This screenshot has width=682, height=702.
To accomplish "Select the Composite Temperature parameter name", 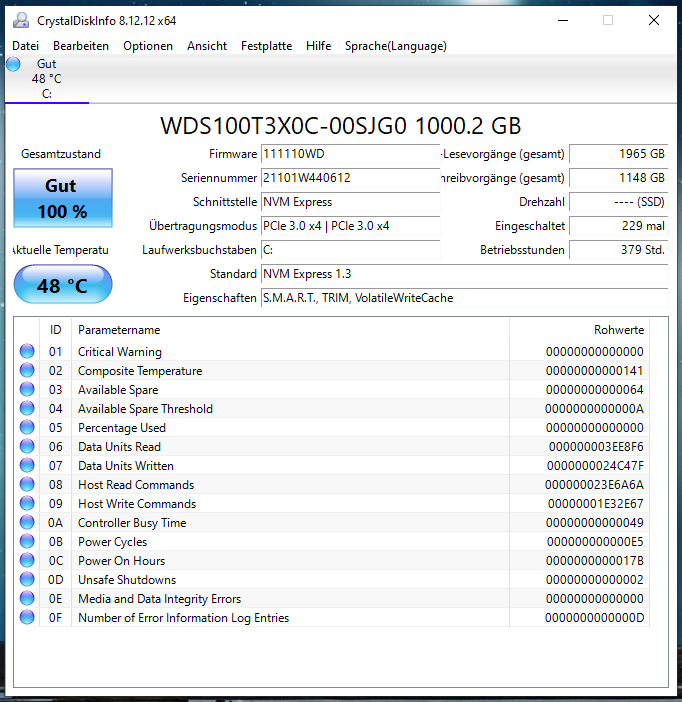I will coord(140,371).
